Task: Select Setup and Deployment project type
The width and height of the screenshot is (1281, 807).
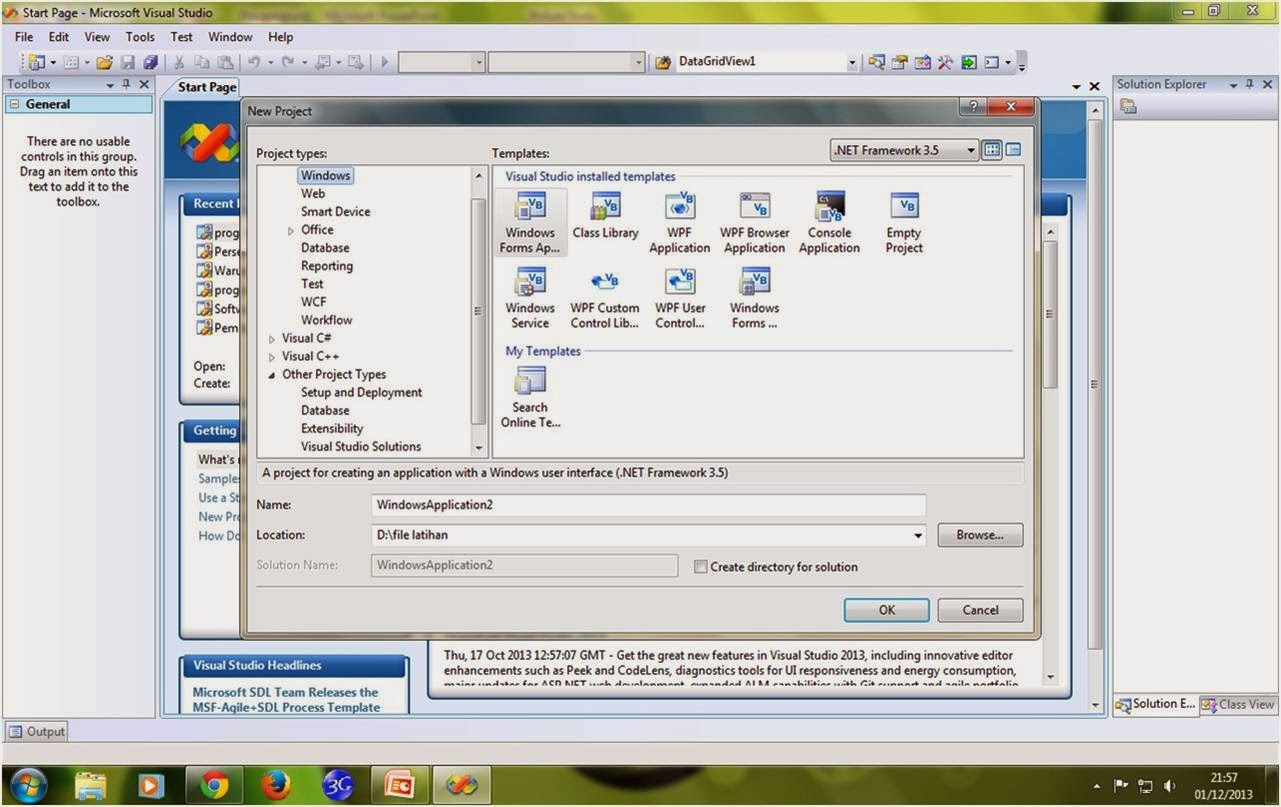Action: (361, 392)
